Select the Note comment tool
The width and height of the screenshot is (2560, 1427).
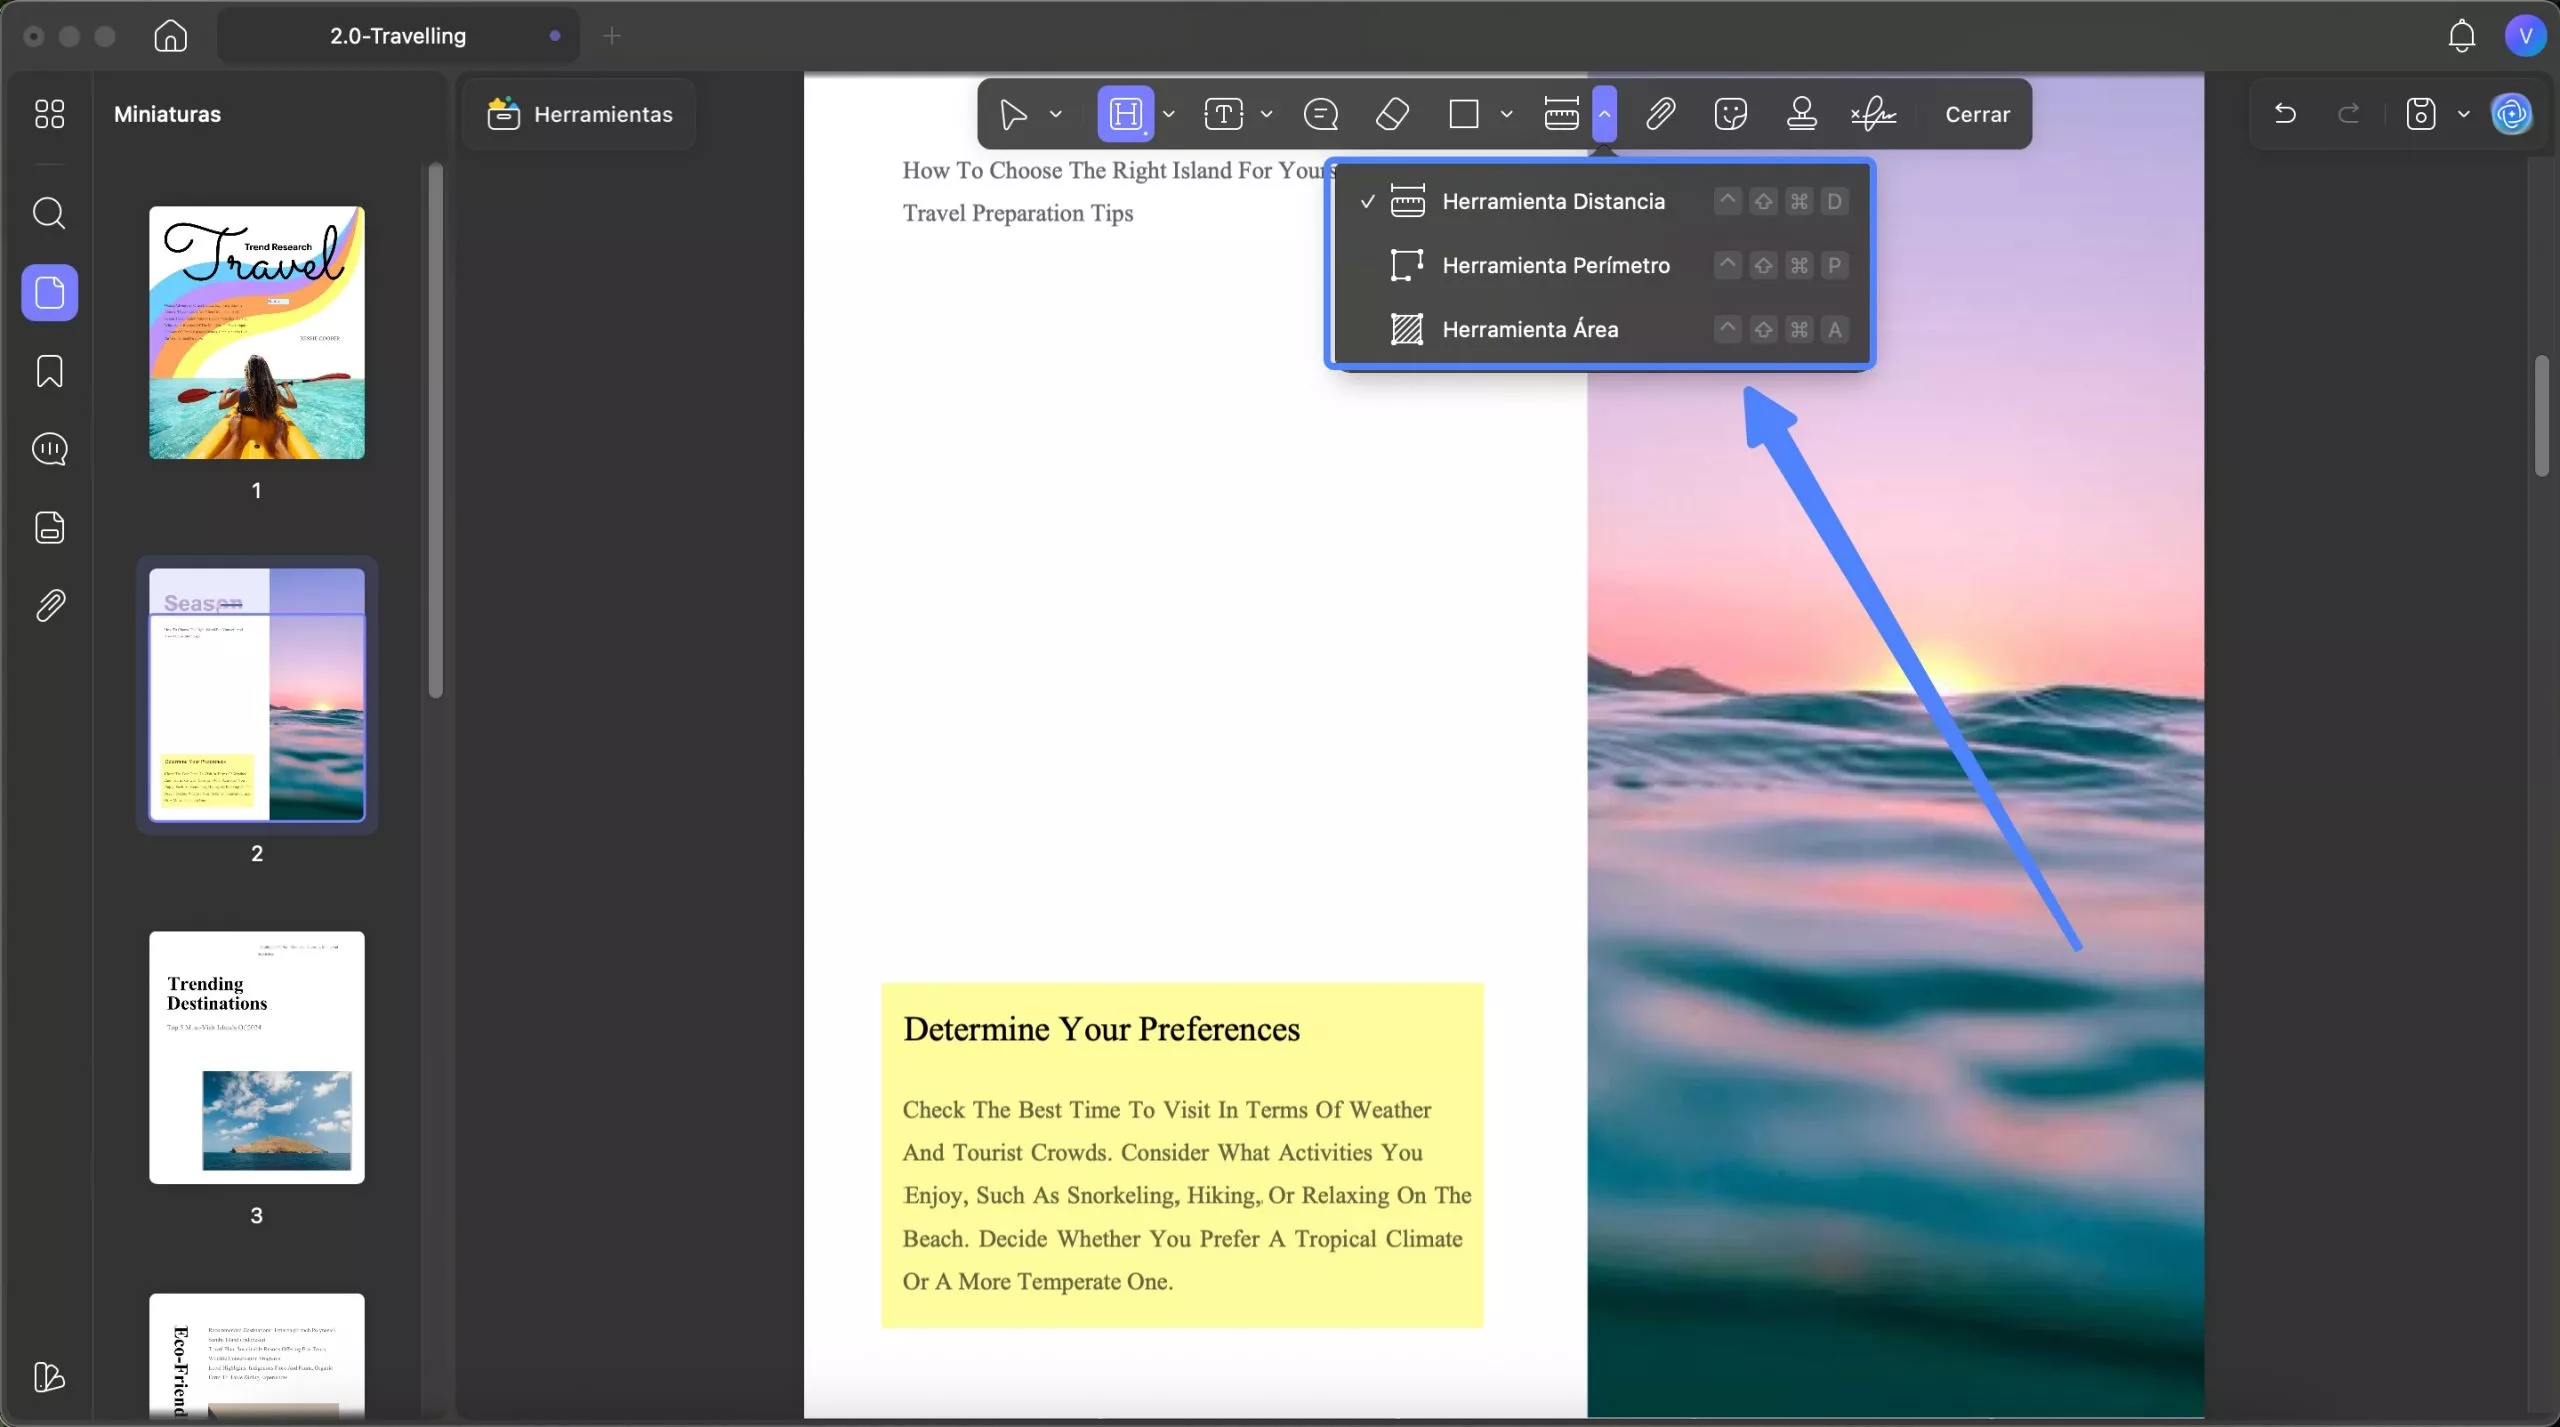click(x=1321, y=114)
